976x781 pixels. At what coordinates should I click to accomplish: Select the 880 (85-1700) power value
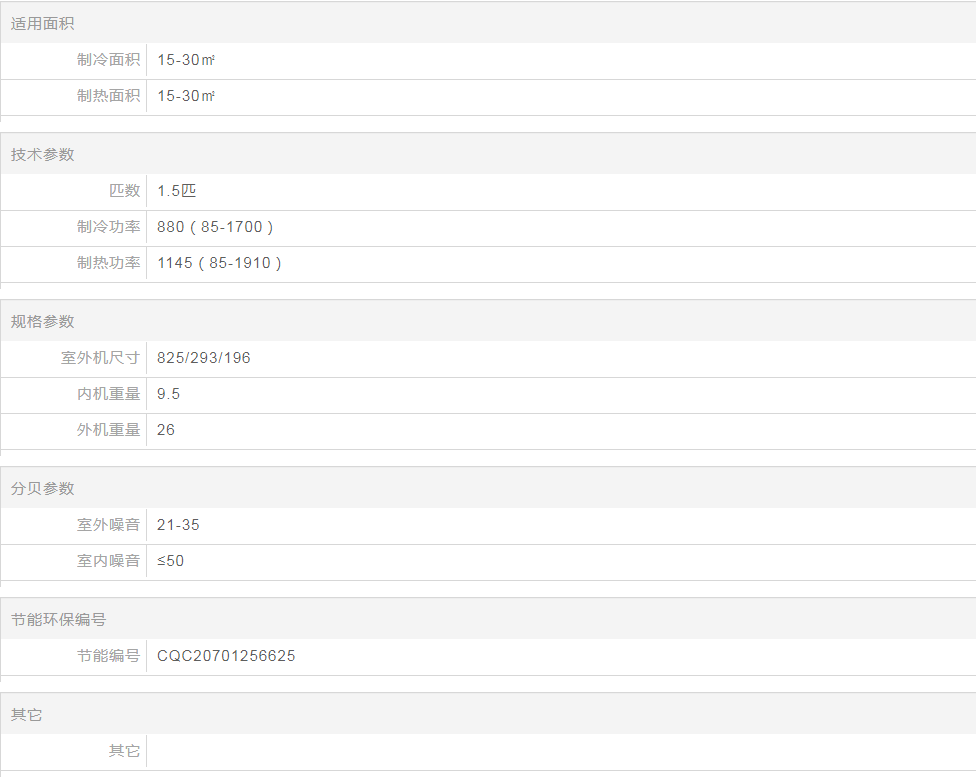pyautogui.click(x=215, y=227)
